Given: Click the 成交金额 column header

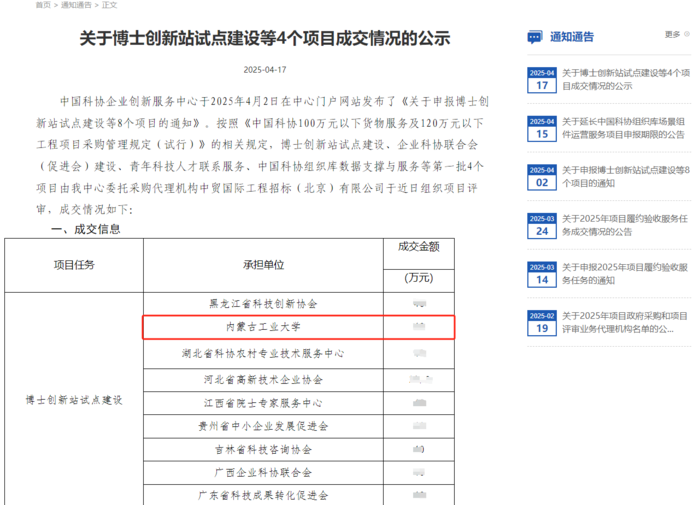Looking at the screenshot, I should point(418,246).
